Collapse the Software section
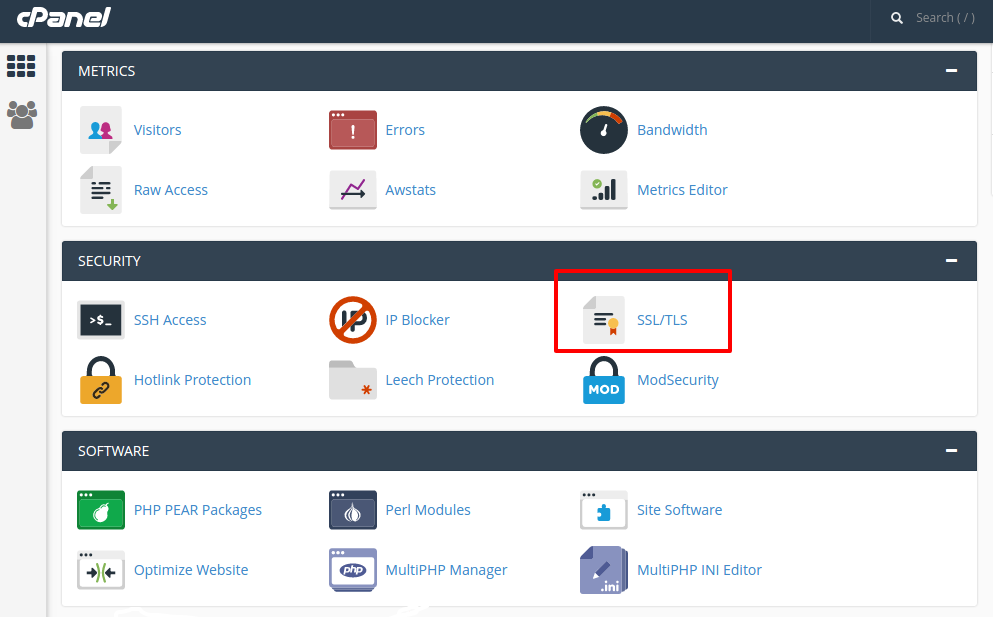993x617 pixels. pos(951,451)
